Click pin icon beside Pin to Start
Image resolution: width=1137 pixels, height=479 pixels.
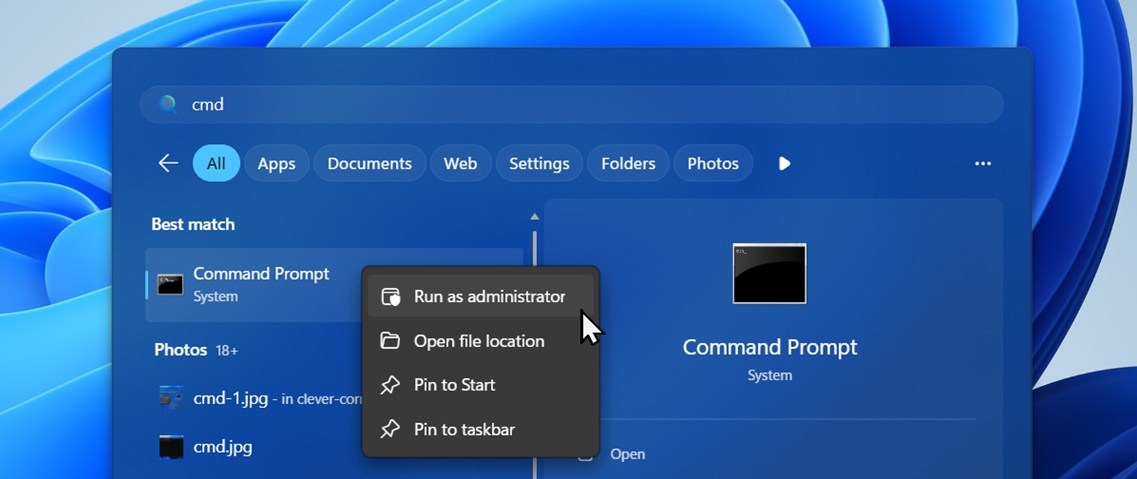(x=390, y=385)
